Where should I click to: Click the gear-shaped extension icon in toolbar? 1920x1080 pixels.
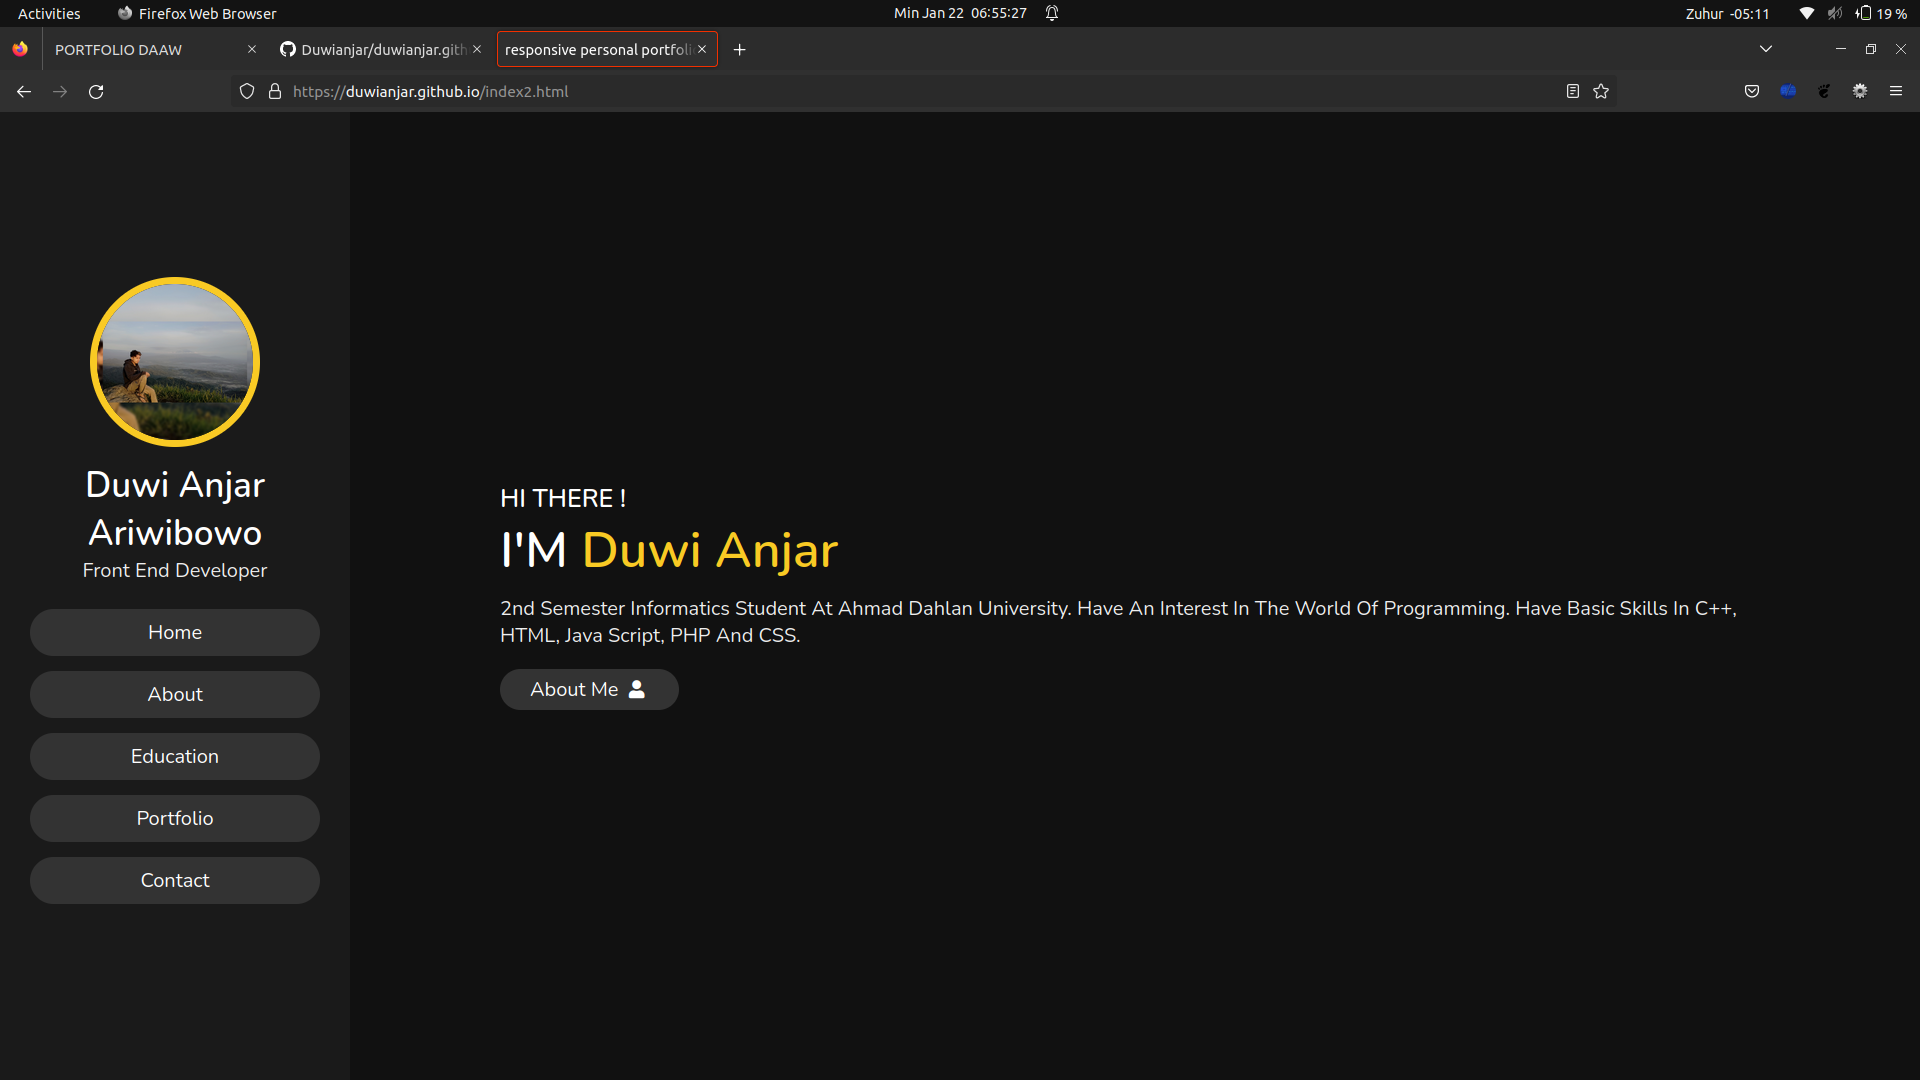click(1861, 91)
